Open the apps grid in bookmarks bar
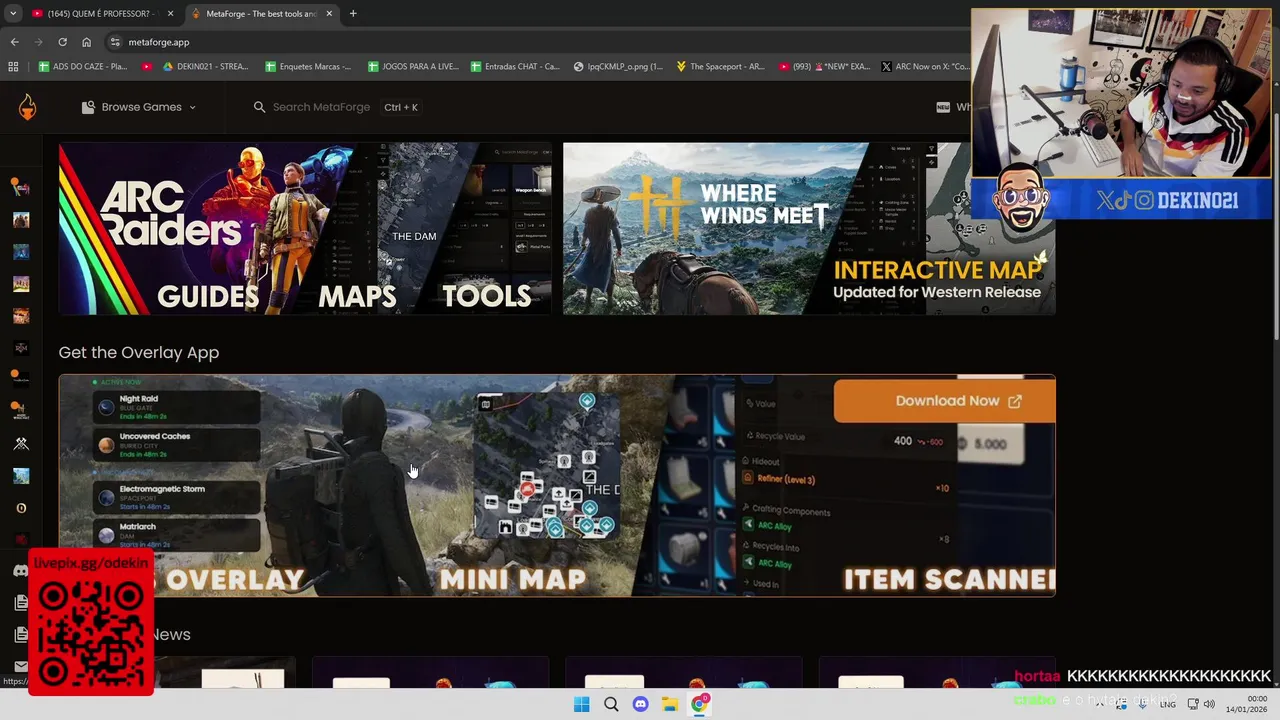The width and height of the screenshot is (1280, 720). pos(13,67)
